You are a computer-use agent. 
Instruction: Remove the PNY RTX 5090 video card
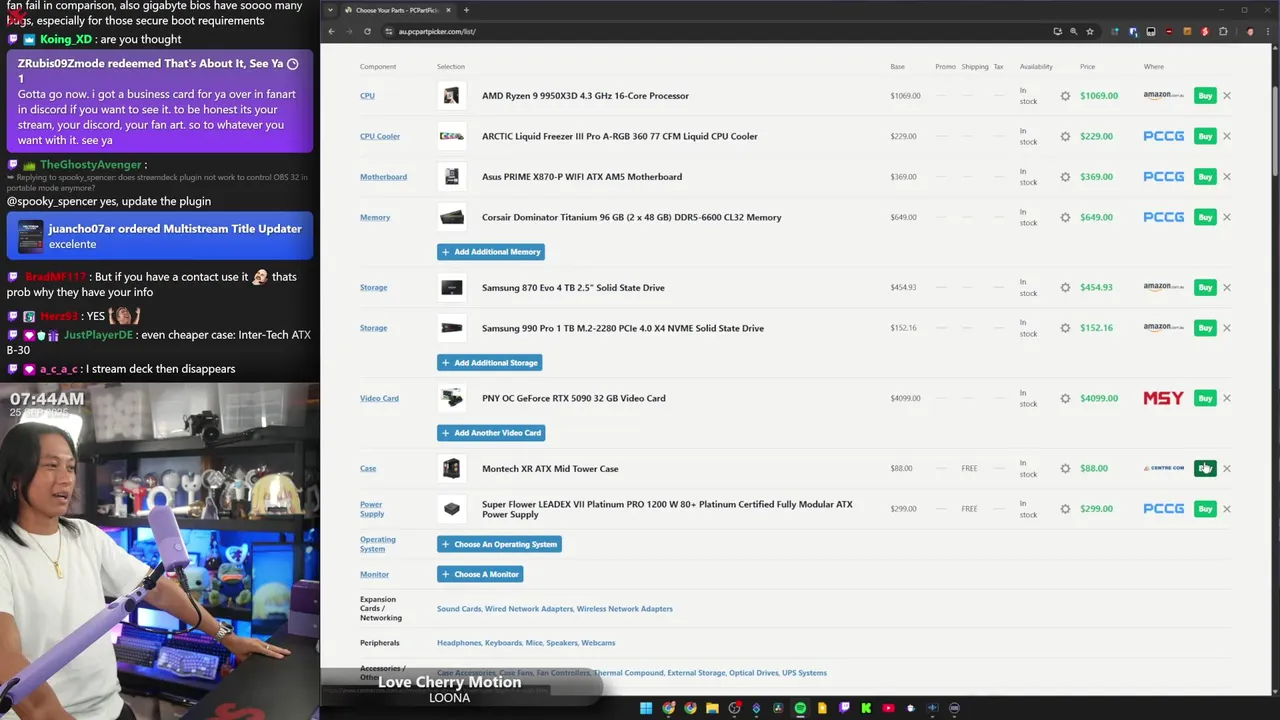1227,398
